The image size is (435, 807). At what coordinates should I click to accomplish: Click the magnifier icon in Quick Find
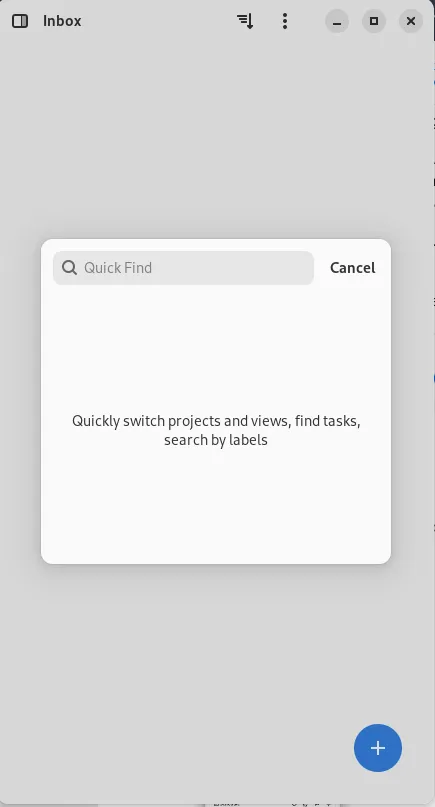69,268
